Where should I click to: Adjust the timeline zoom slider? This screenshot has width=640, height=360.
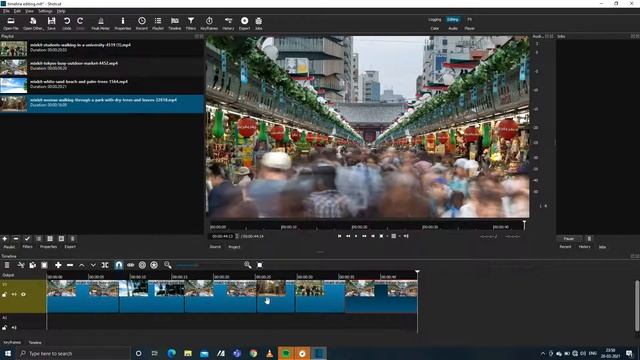click(x=208, y=265)
